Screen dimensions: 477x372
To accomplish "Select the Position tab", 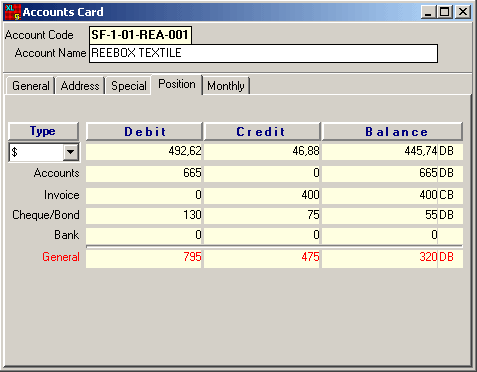I will click(x=177, y=85).
